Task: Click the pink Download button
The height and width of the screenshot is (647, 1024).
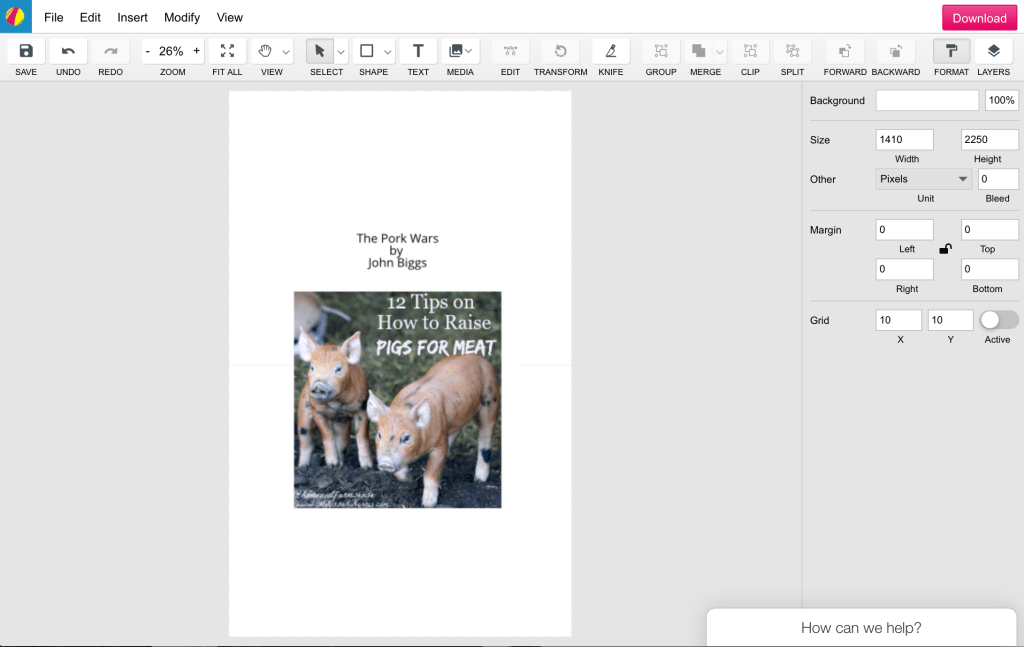Action: tap(979, 18)
